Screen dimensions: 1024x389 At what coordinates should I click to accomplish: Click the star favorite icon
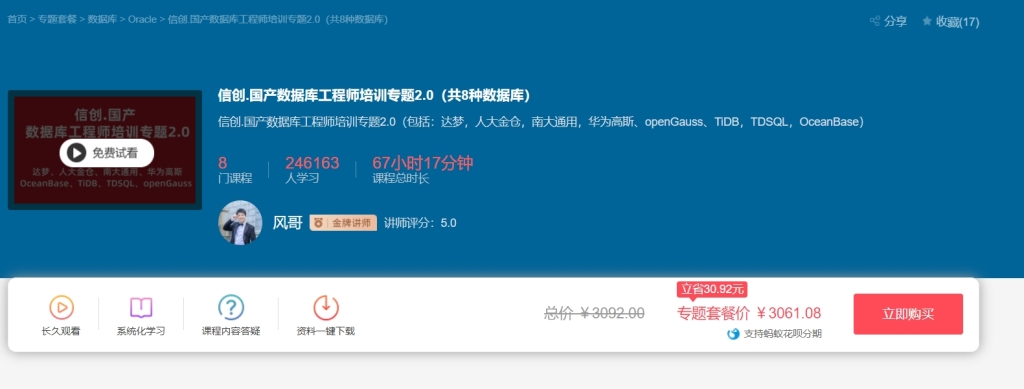point(927,21)
